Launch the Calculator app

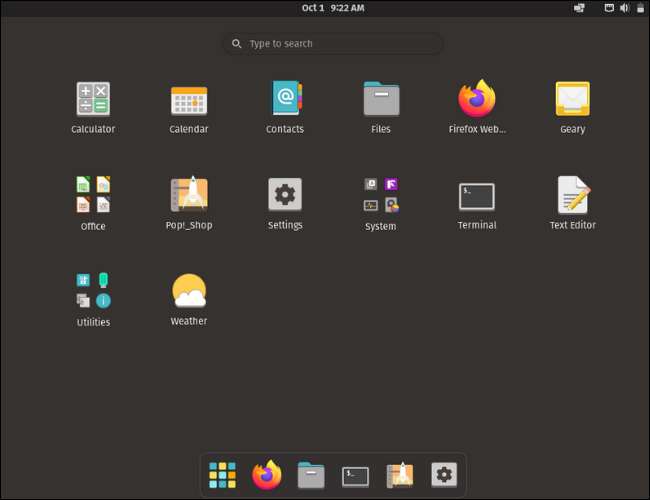pos(93,100)
